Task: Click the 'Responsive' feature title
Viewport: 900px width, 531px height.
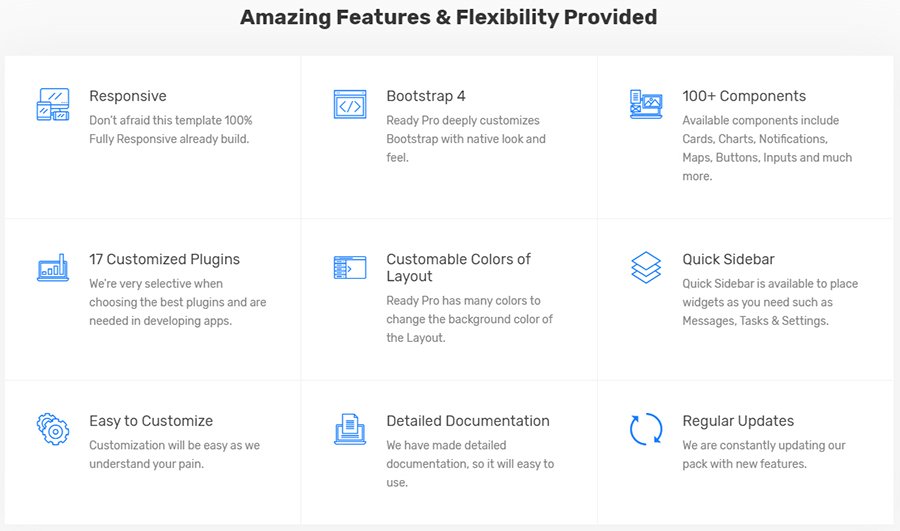Action: (128, 96)
